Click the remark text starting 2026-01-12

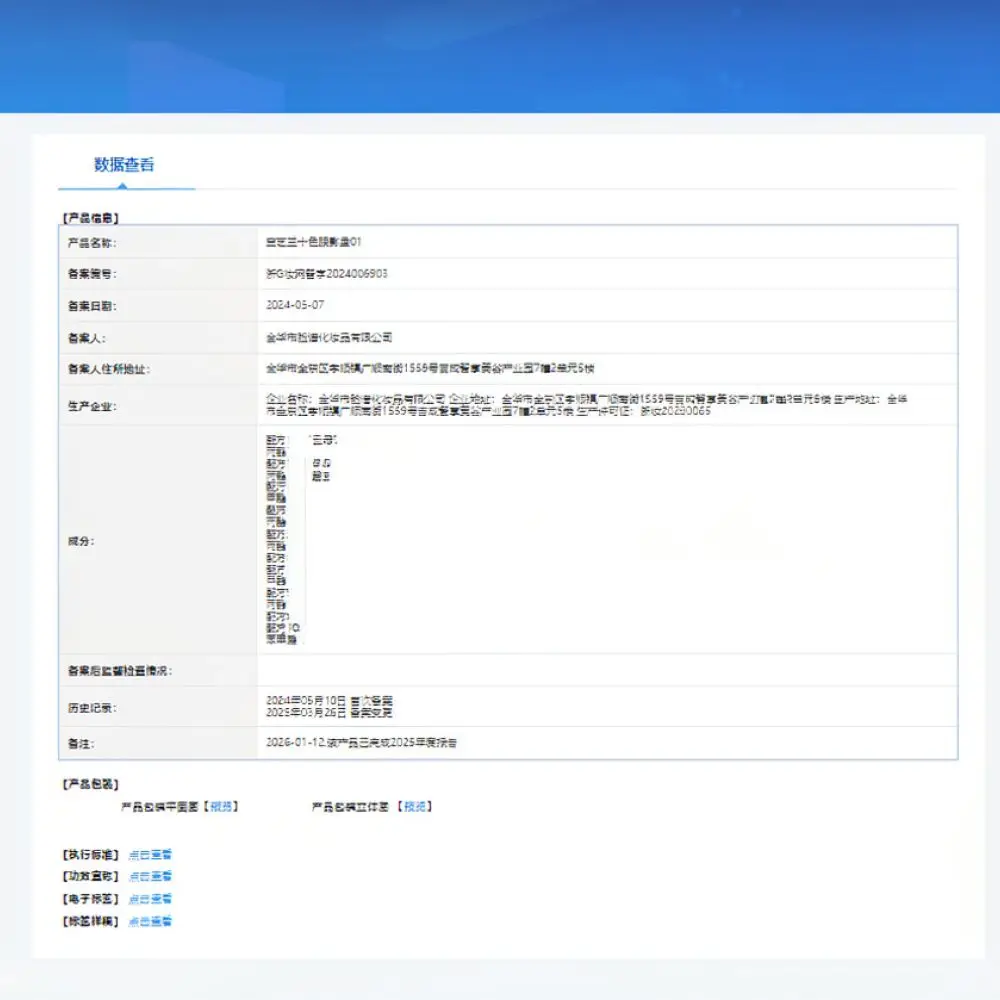click(361, 742)
